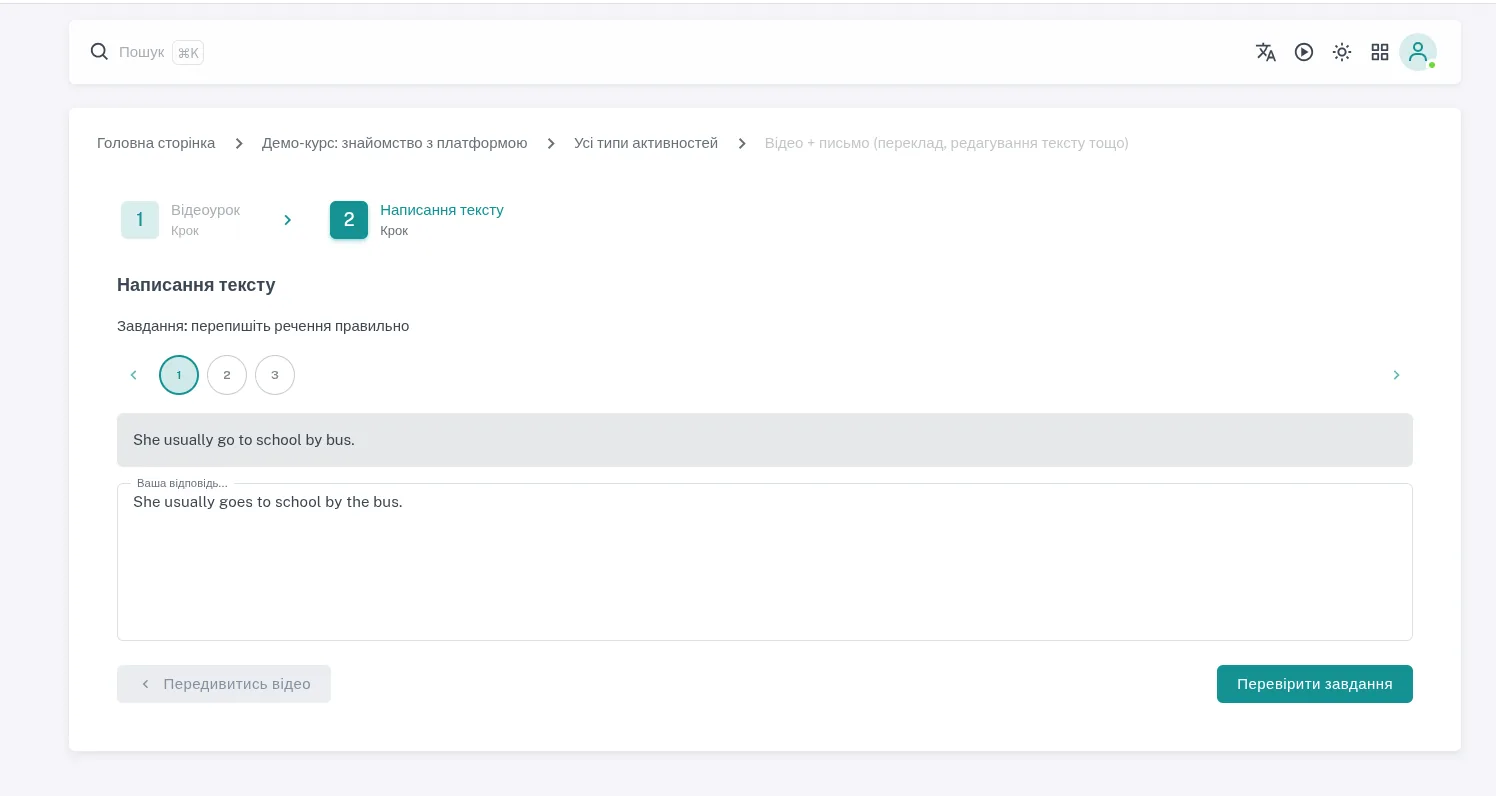This screenshot has height=796, width=1496.
Task: Open the user profile avatar
Action: click(x=1418, y=52)
